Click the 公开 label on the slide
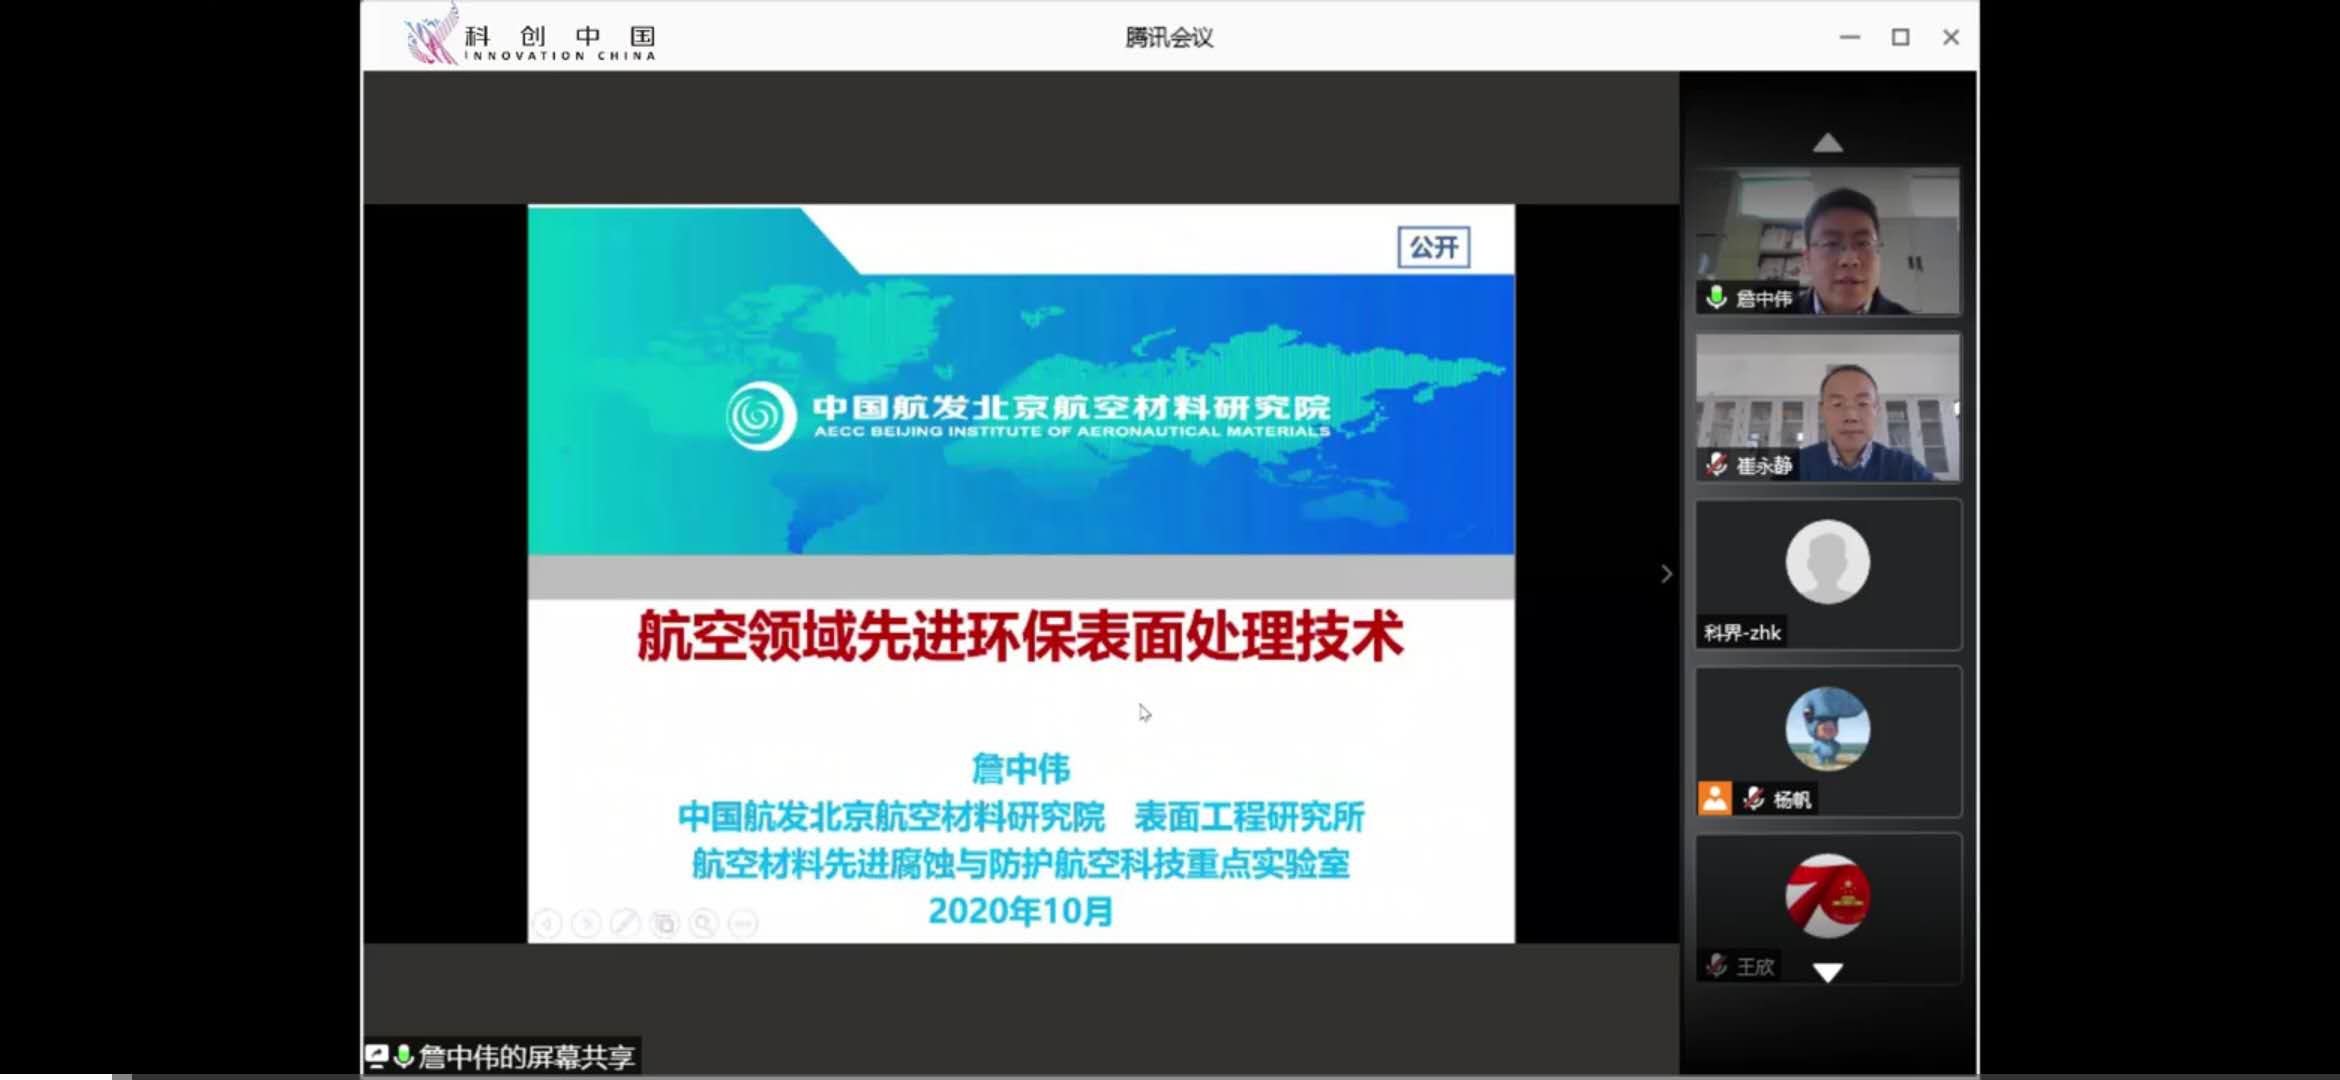Viewport: 2340px width, 1080px height. [x=1433, y=247]
